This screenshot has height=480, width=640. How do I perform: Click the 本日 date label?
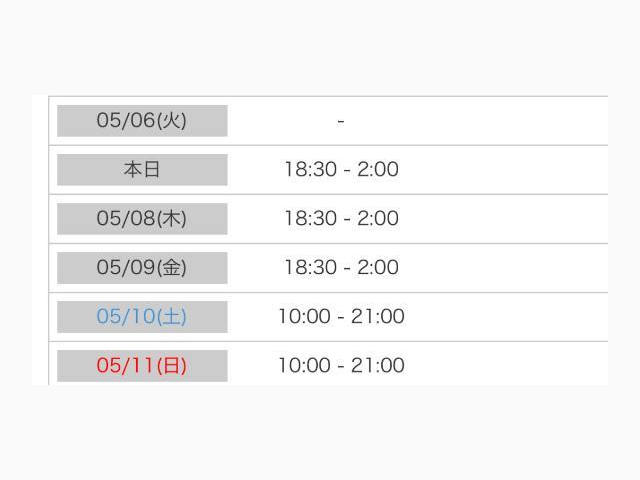(x=142, y=170)
